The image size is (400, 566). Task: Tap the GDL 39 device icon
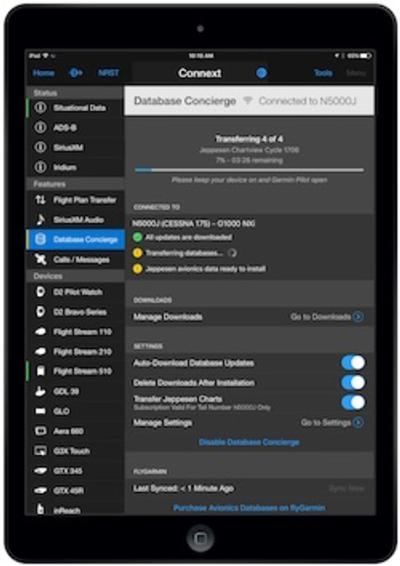point(40,391)
